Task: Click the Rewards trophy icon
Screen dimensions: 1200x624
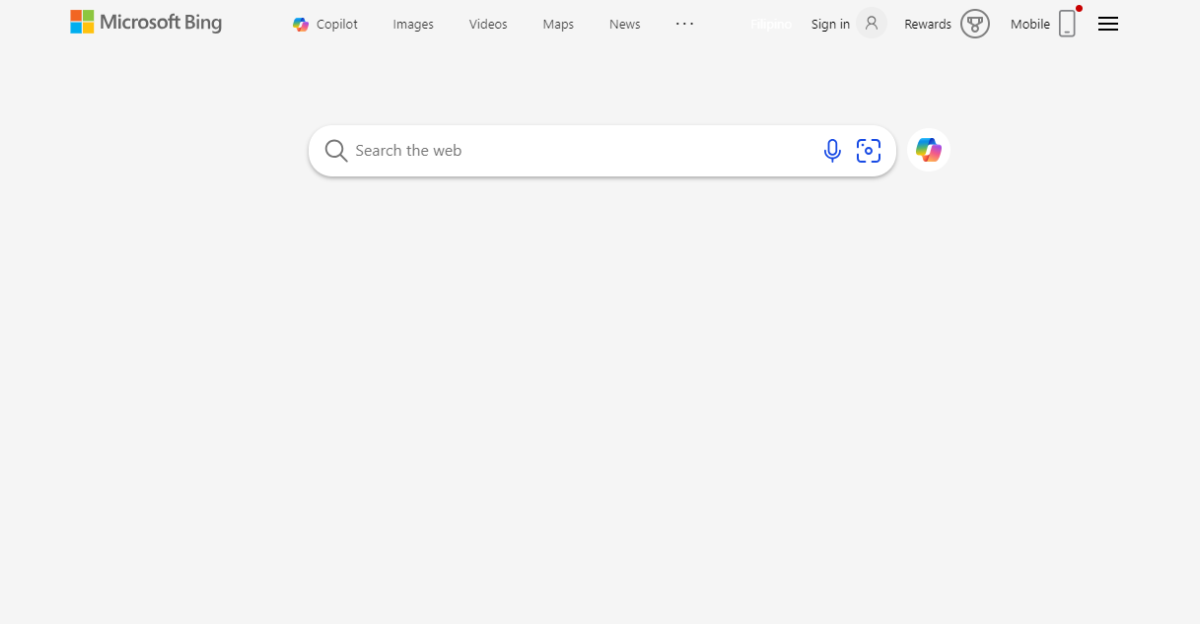Action: click(x=975, y=24)
